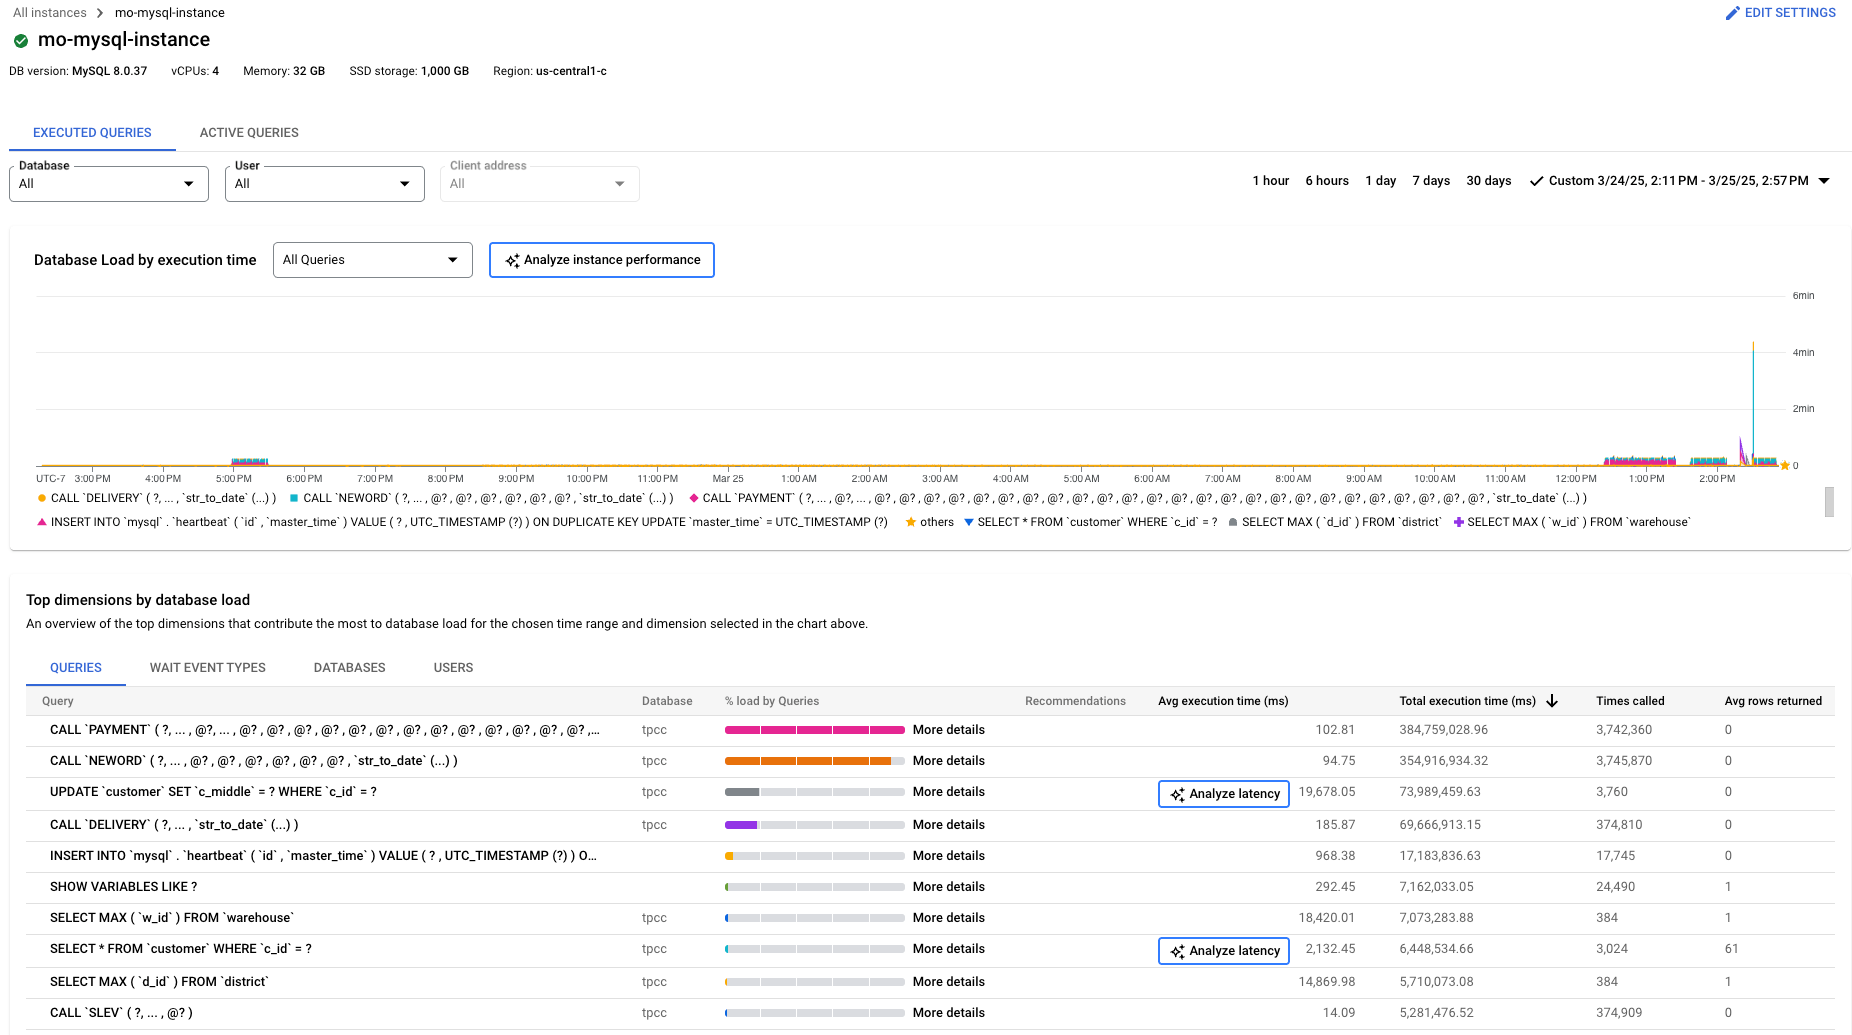
Task: Click the green health status icon near mo-mysql-instance
Action: tap(20, 41)
